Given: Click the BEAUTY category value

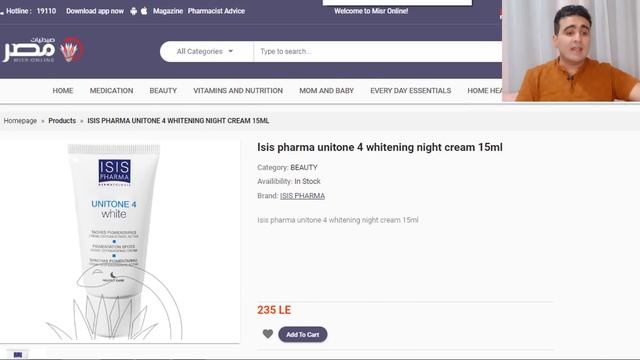Looking at the screenshot, I should (304, 167).
